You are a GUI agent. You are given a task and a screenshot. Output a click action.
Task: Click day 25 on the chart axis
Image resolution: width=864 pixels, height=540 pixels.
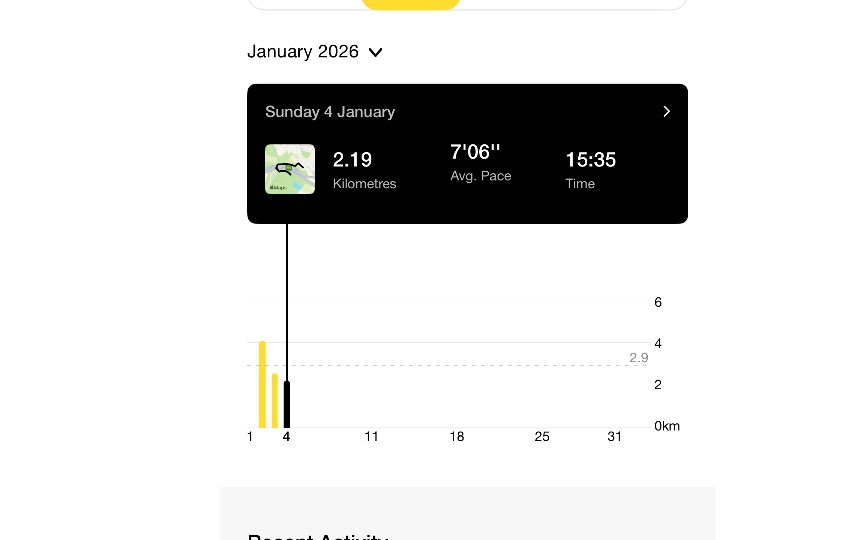(542, 437)
